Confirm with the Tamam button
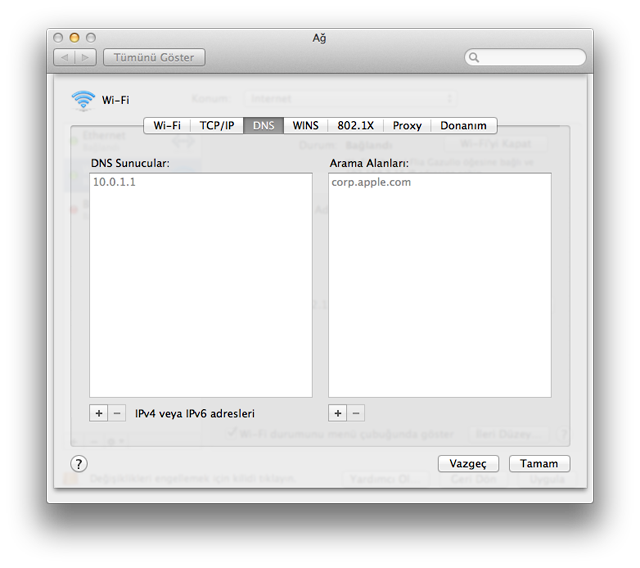Image resolution: width=640 pixels, height=568 pixels. pyautogui.click(x=539, y=464)
